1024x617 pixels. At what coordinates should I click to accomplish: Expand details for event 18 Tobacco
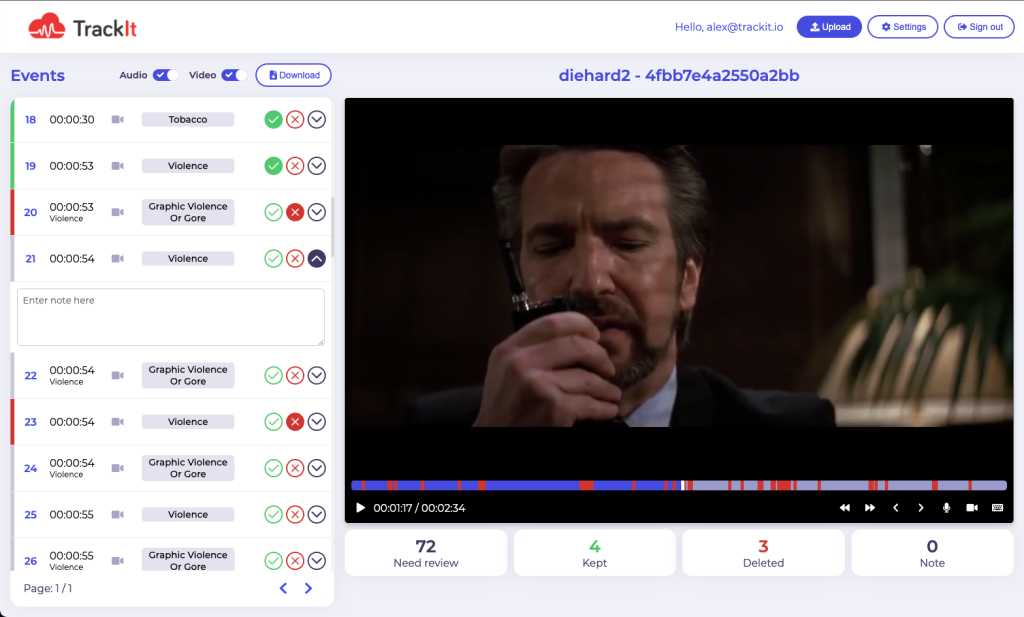[317, 119]
